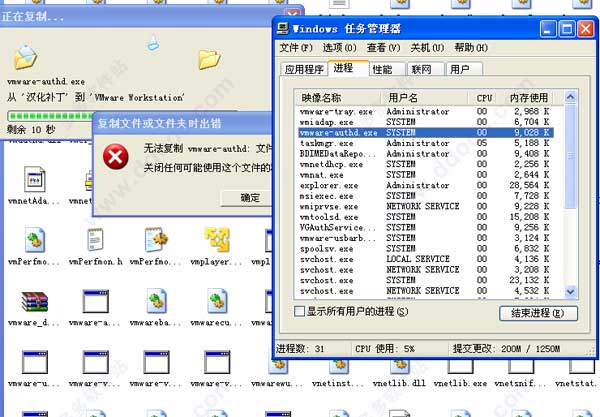
Task: Select the vmwarewu... file icon
Action: coord(278,366)
